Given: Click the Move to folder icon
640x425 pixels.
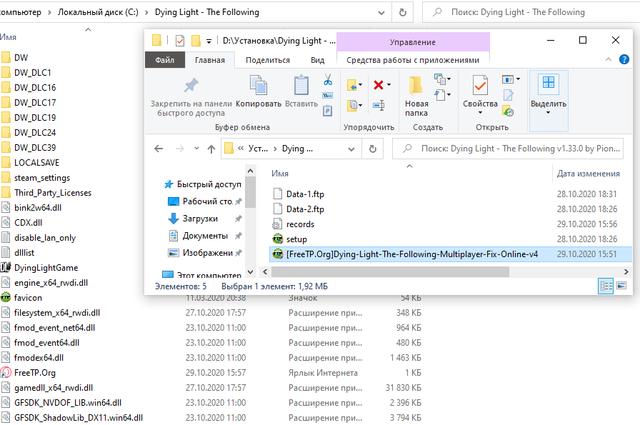Looking at the screenshot, I should [352, 85].
